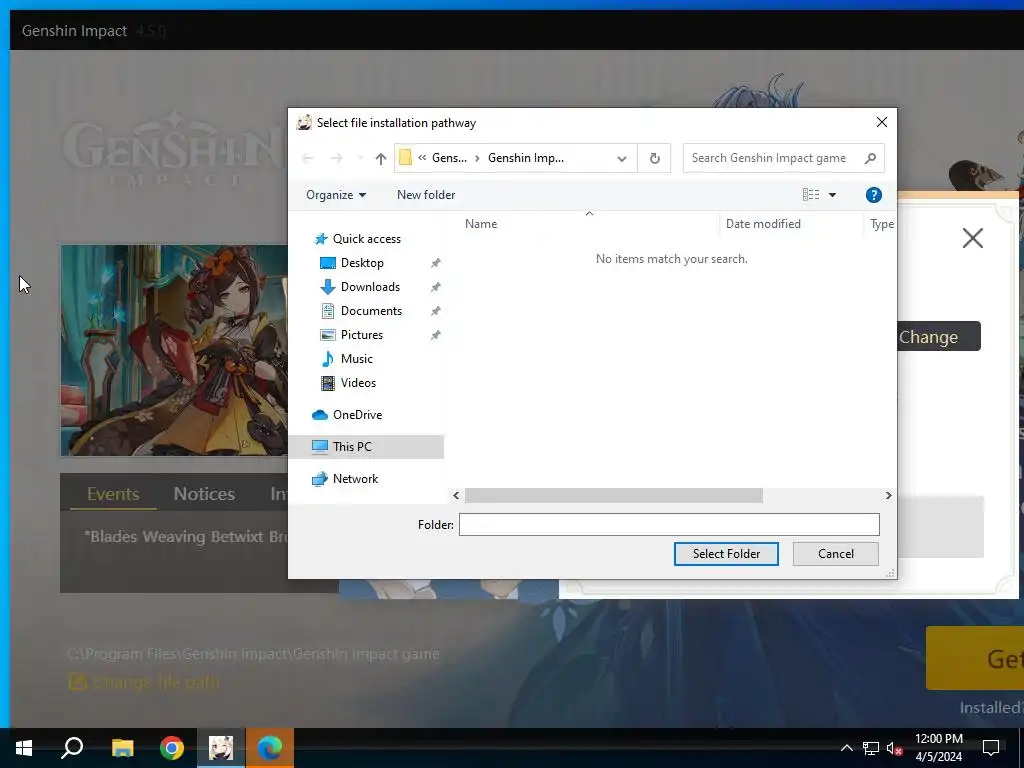The width and height of the screenshot is (1024, 768).
Task: Select Quick access in navigation pane
Action: [366, 239]
